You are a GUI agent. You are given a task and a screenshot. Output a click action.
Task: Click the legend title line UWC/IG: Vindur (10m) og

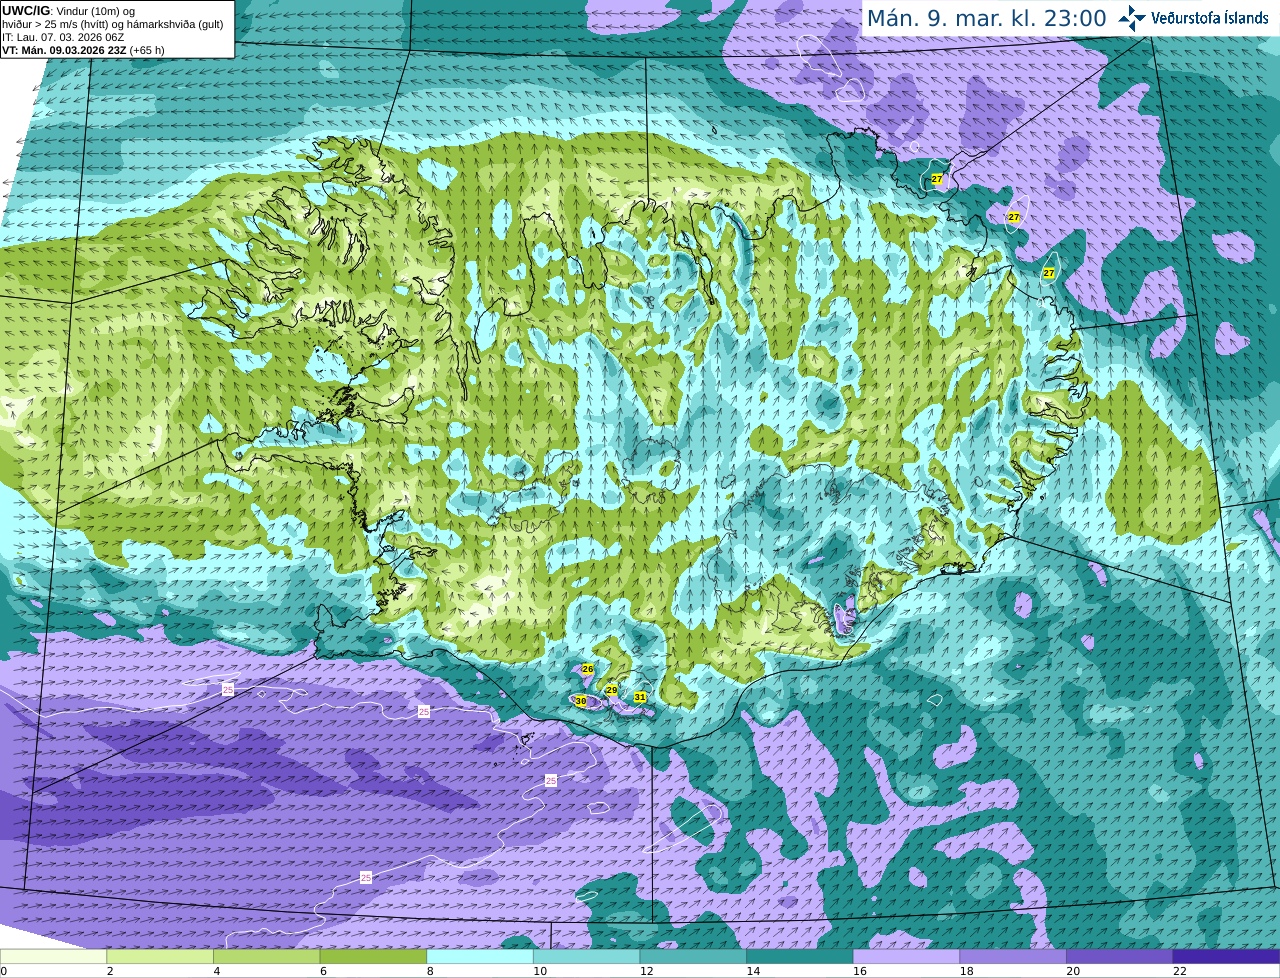click(x=69, y=11)
